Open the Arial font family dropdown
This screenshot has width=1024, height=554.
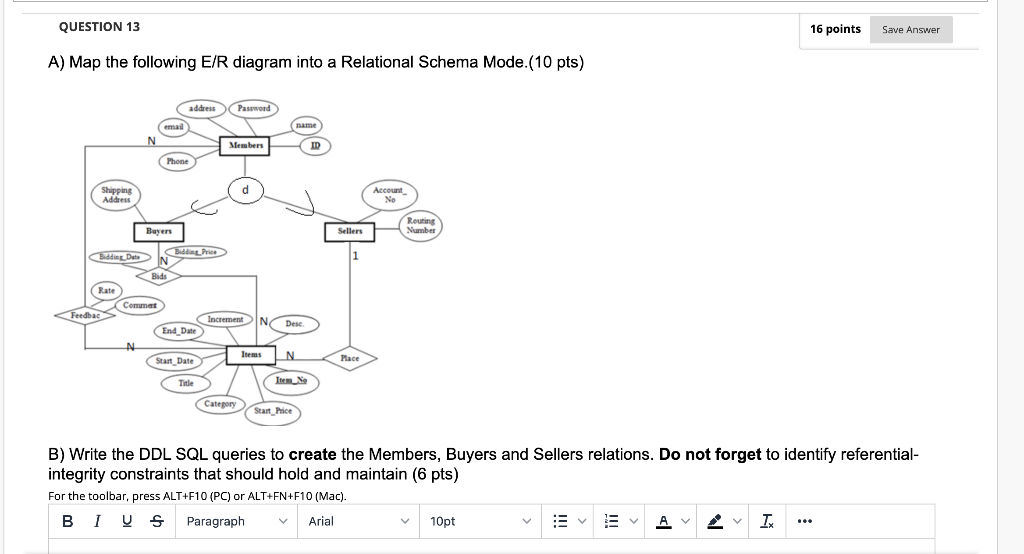pyautogui.click(x=359, y=521)
